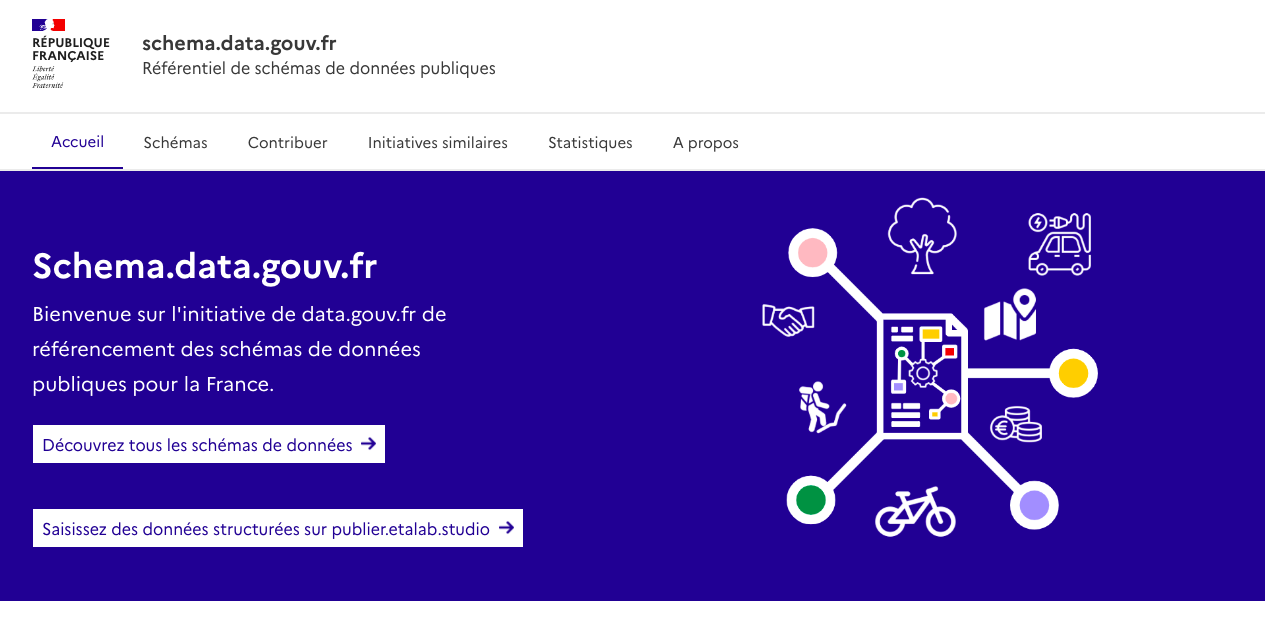1265x629 pixels.
Task: Open the Accueil tab
Action: point(78,142)
